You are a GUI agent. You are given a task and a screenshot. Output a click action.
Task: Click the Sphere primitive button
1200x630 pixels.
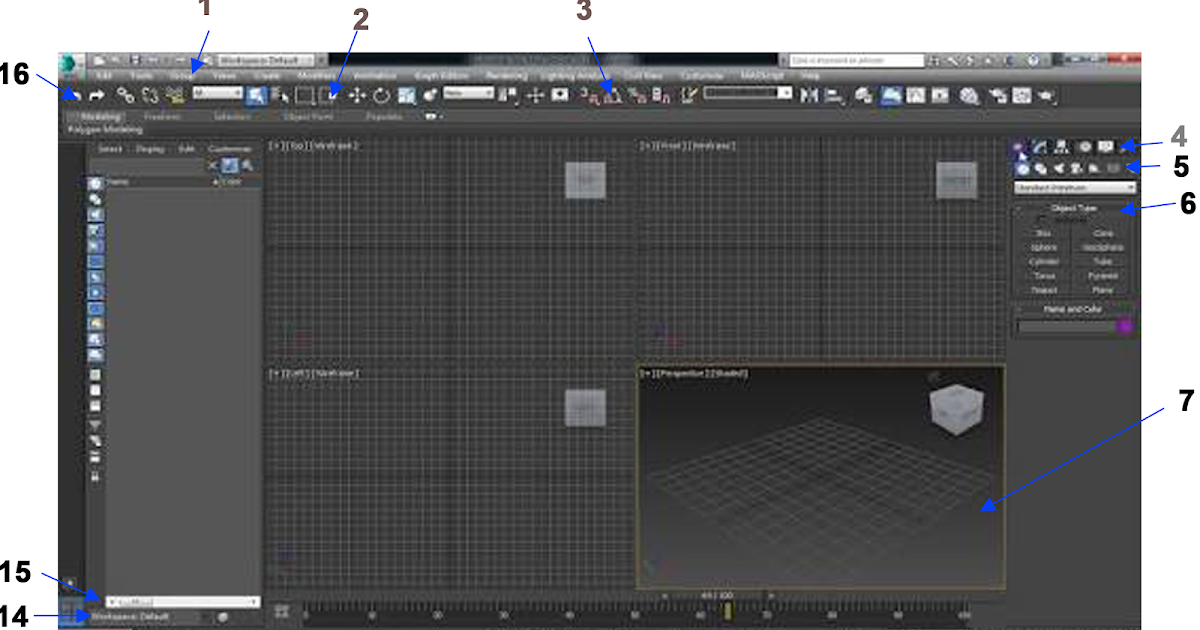click(1044, 247)
